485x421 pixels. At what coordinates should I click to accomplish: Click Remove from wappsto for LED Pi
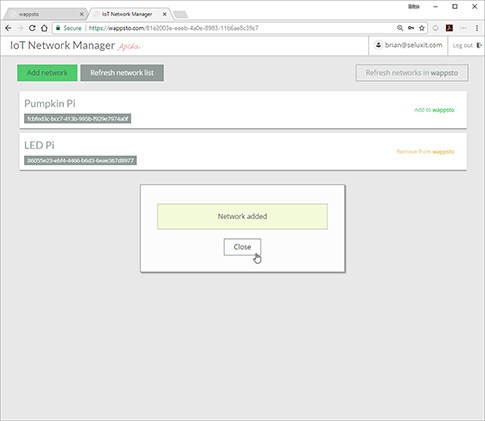pyautogui.click(x=425, y=152)
